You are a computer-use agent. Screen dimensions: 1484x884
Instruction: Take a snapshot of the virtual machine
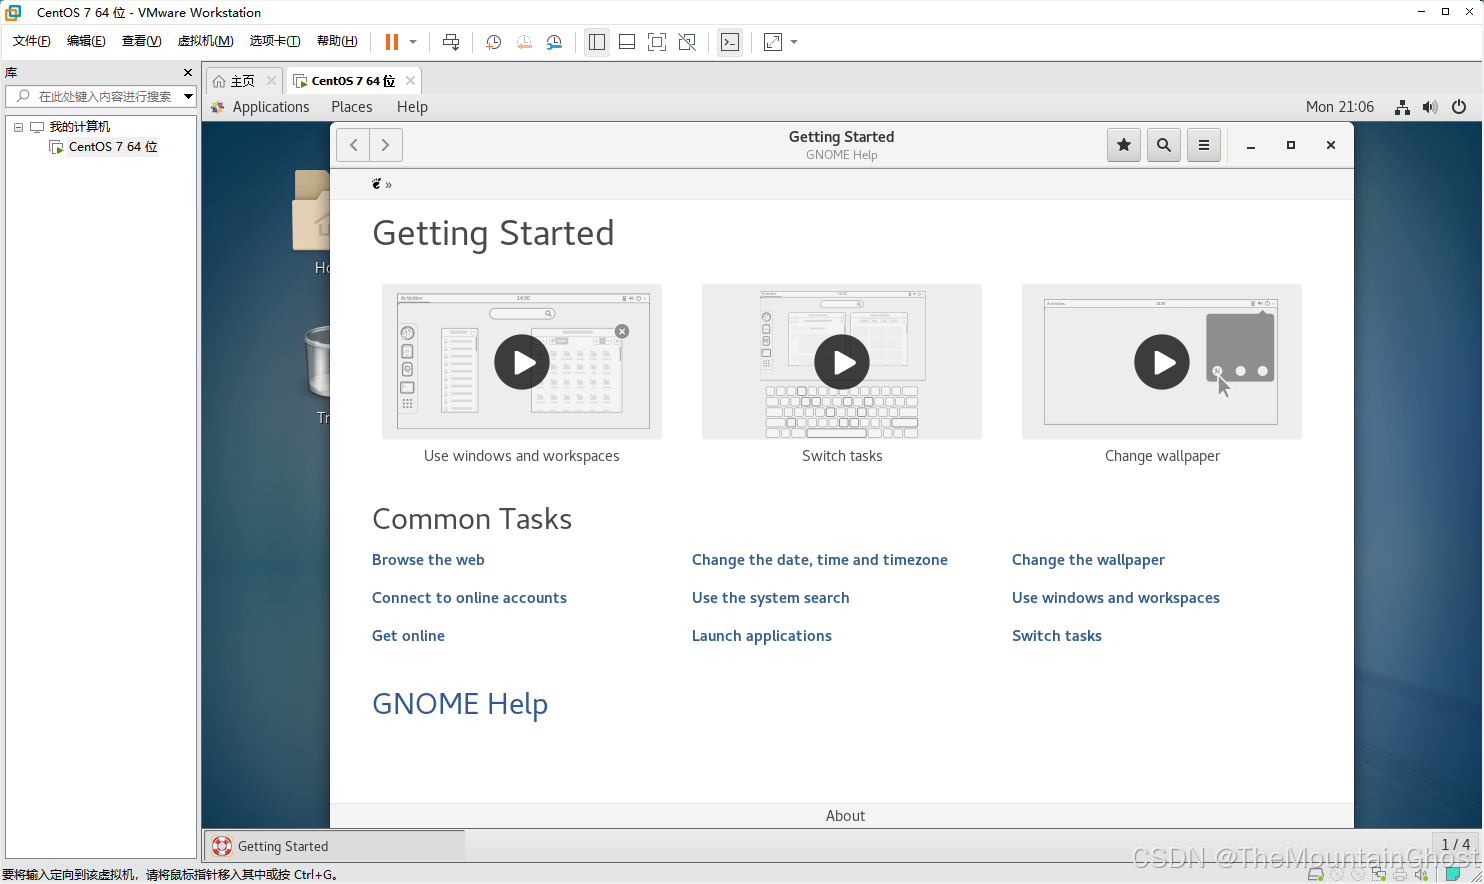[493, 42]
